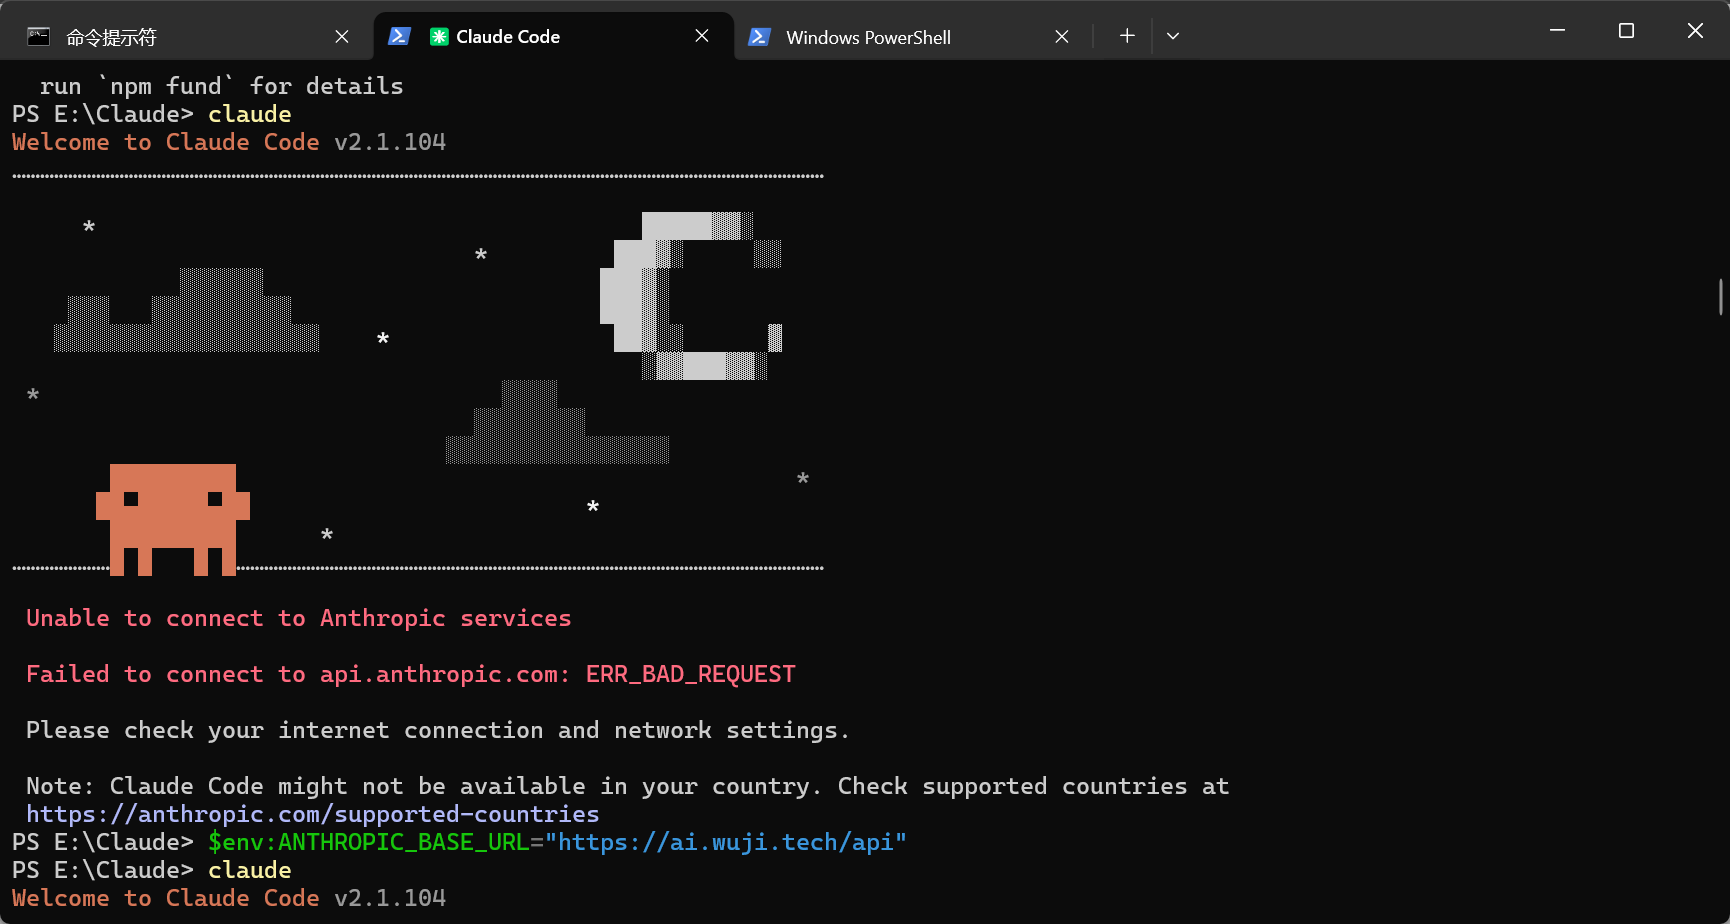
Task: Click the PowerShell icon on third tab
Action: [759, 37]
